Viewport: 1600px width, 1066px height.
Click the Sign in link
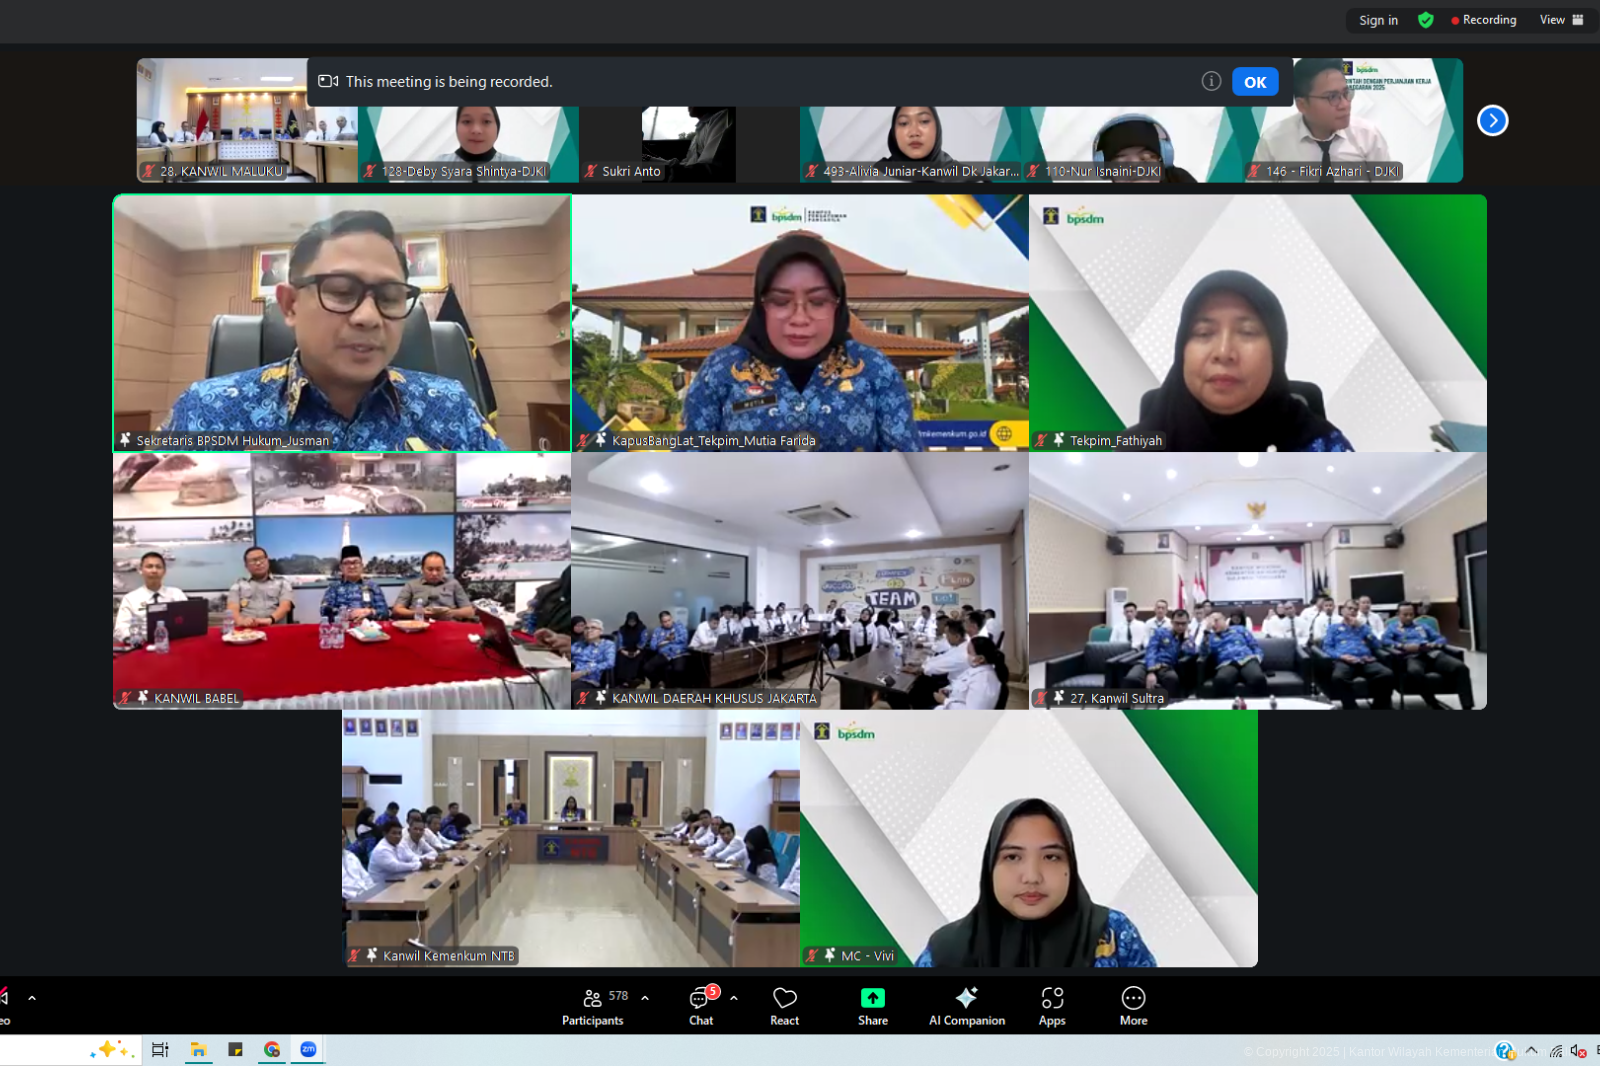(x=1378, y=20)
